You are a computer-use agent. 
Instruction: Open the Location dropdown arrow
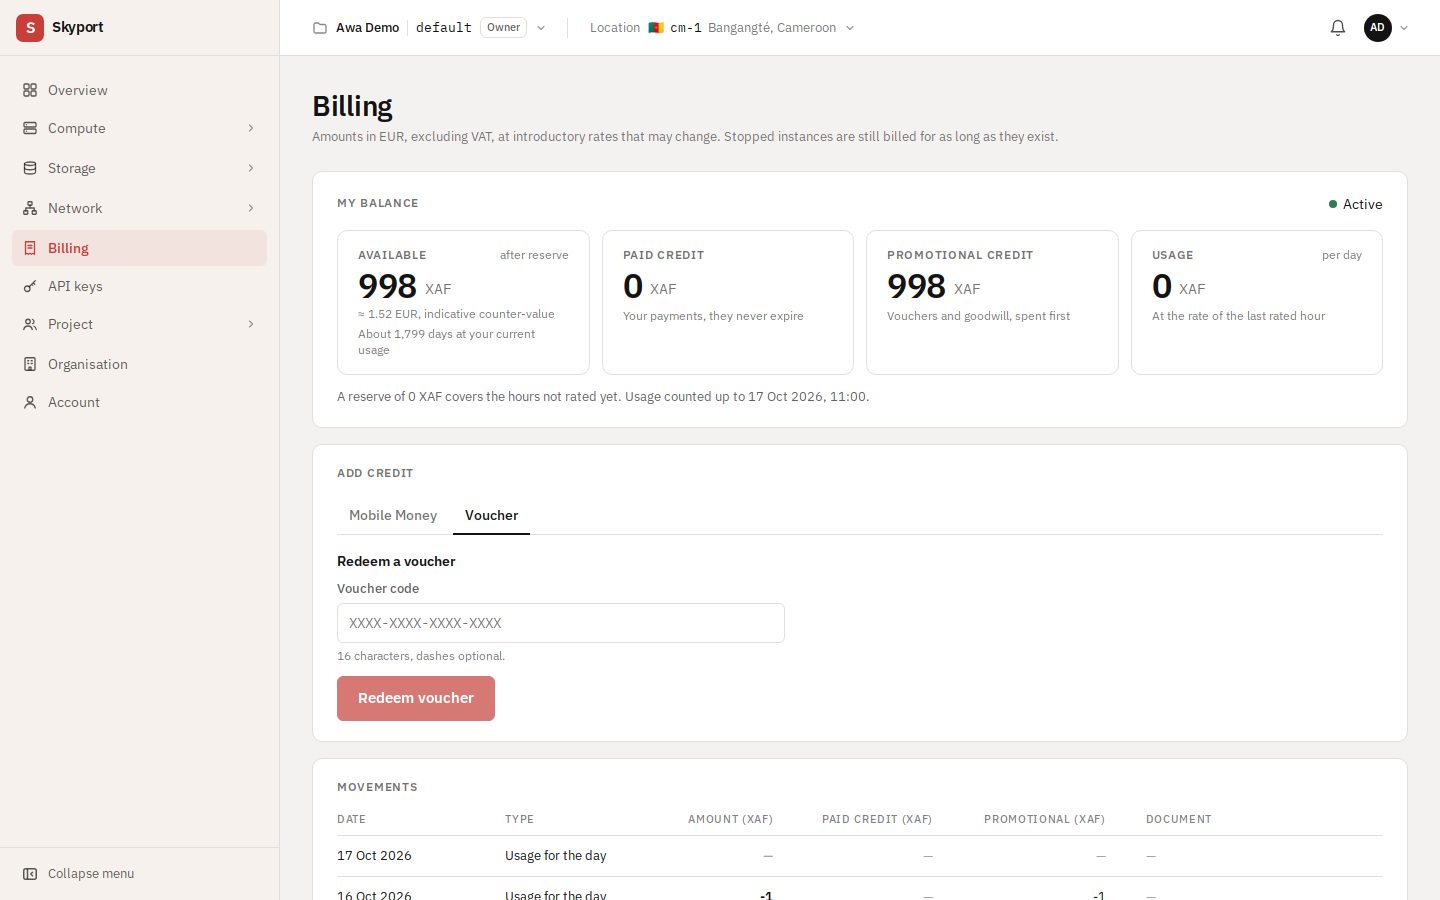coord(850,28)
